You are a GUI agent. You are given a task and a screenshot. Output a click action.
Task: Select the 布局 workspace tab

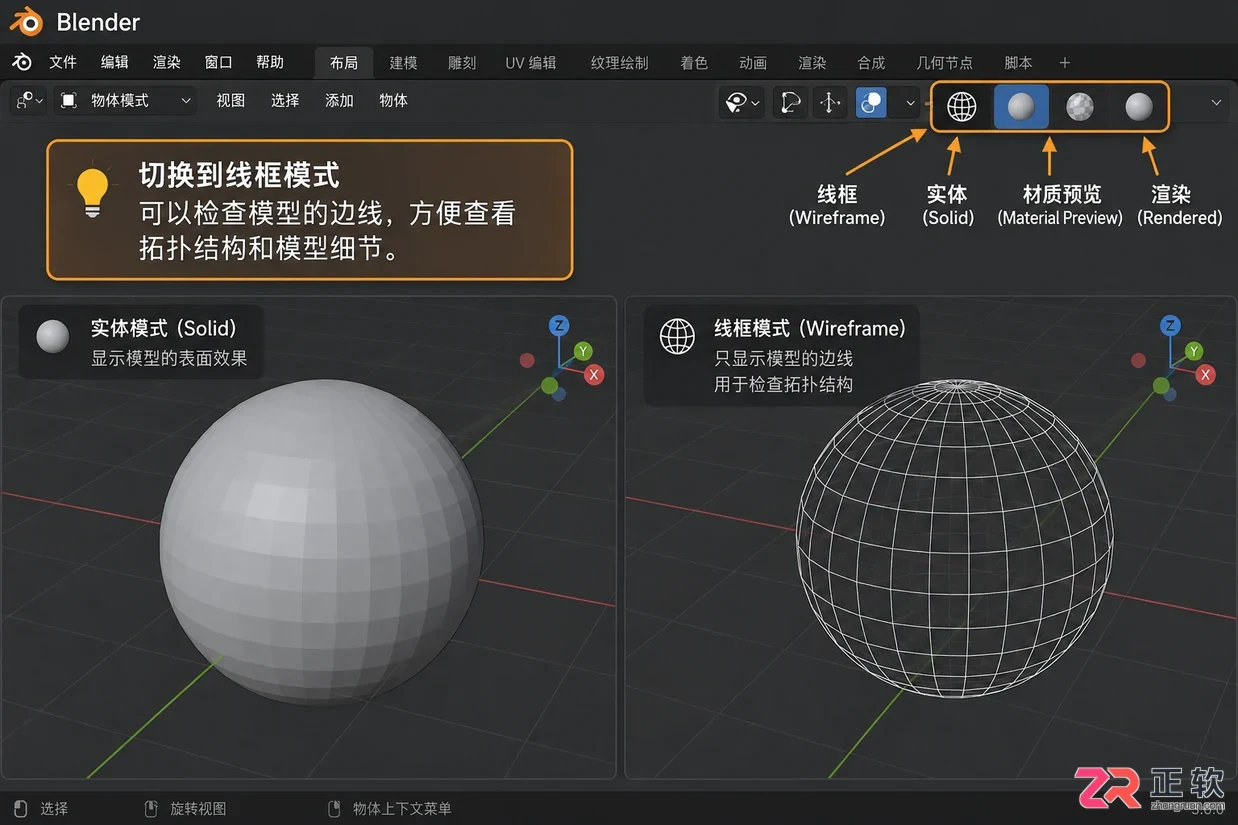coord(344,63)
